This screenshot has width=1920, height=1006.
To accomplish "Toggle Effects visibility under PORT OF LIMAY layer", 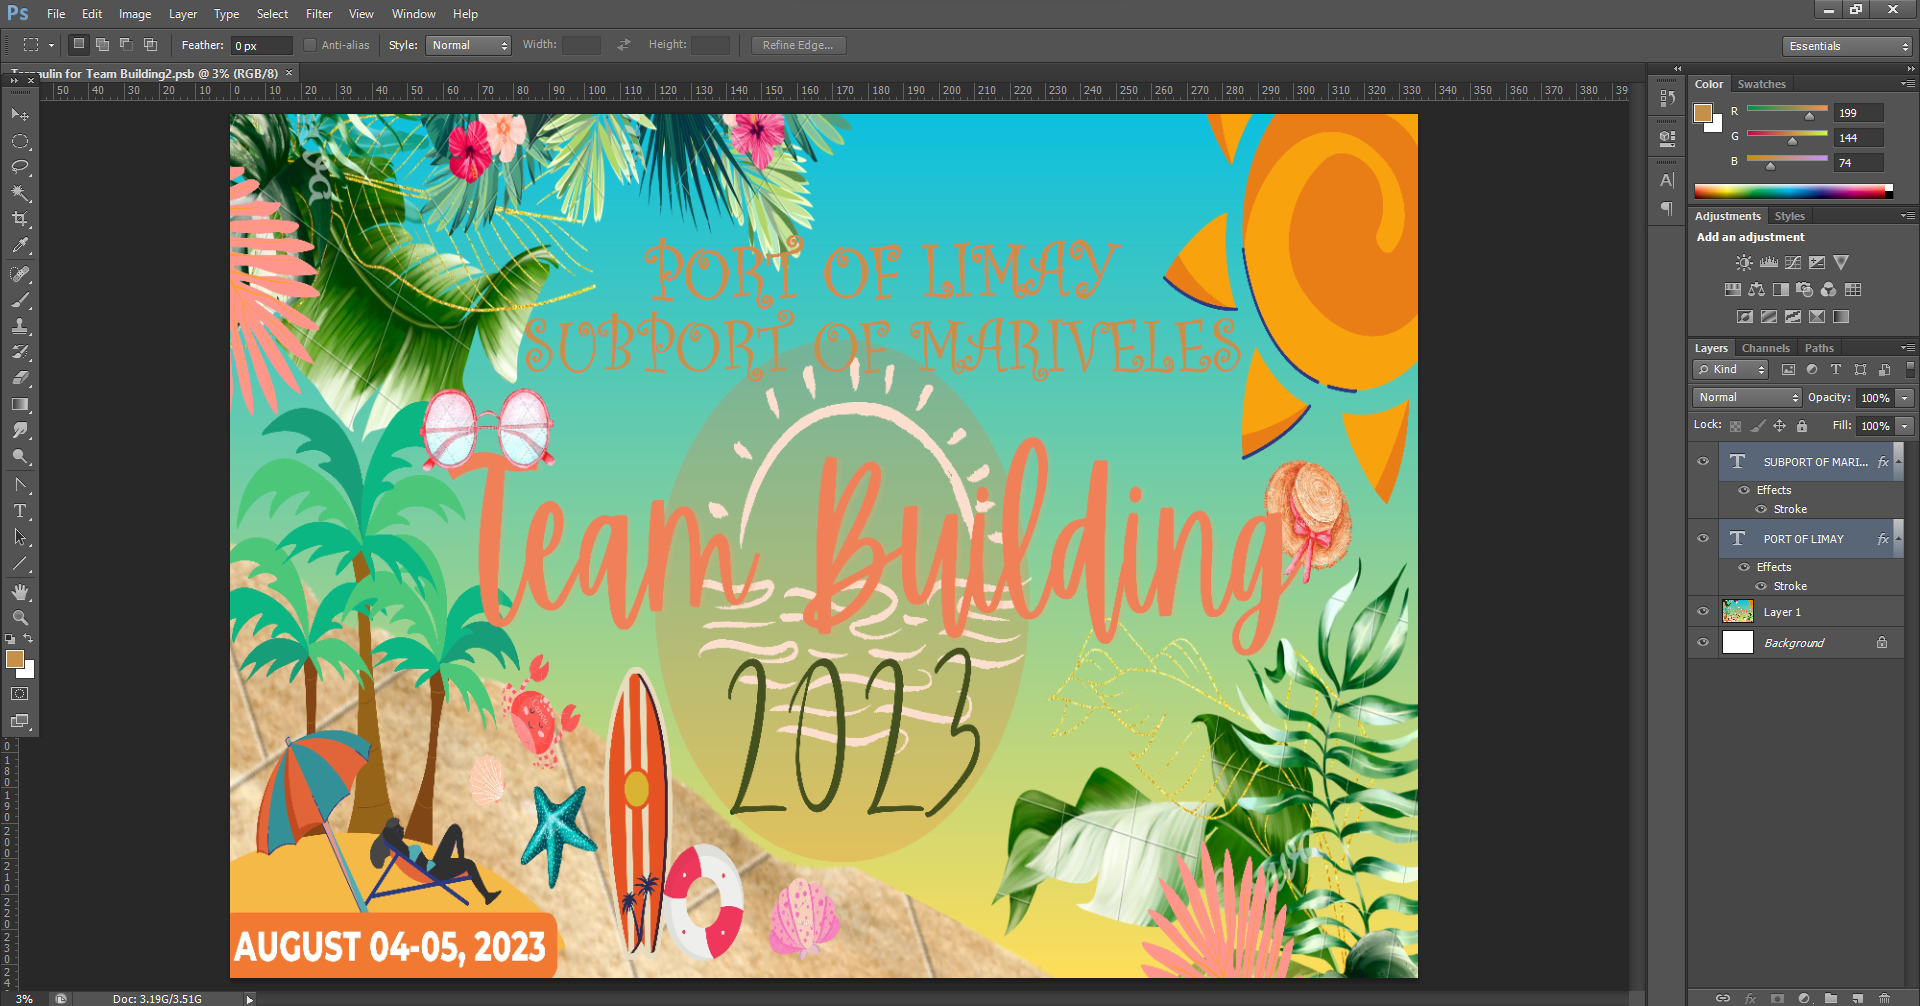I will click(1744, 567).
